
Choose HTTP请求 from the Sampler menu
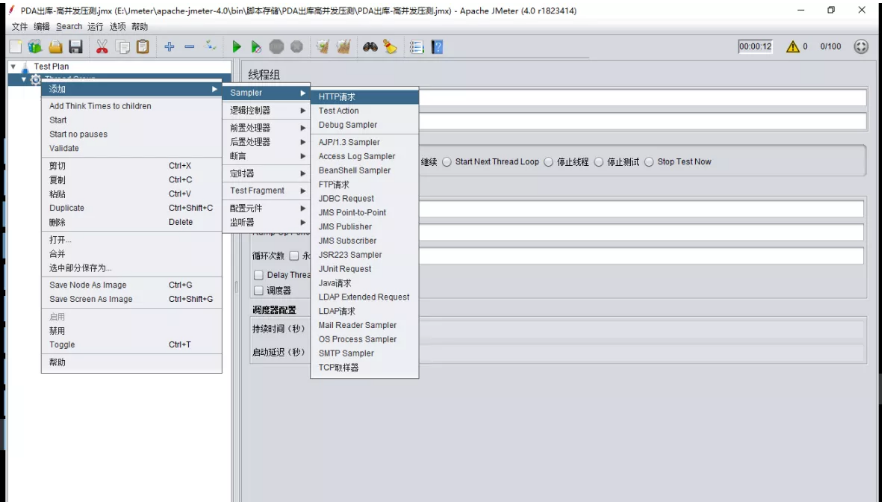[x=364, y=97]
